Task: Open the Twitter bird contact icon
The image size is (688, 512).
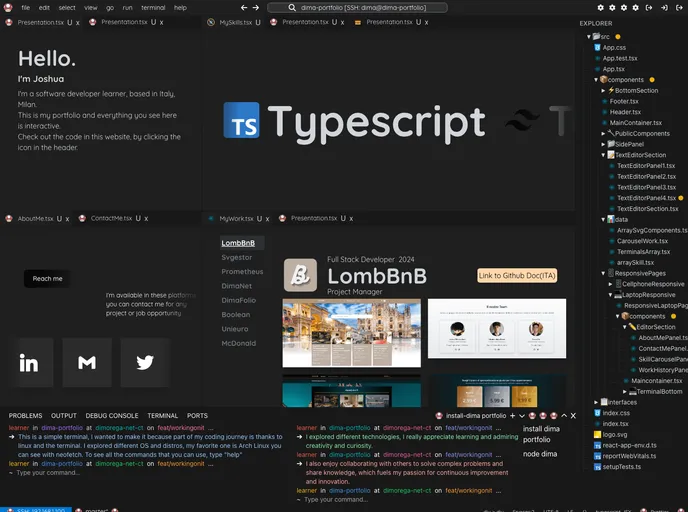Action: 145,363
